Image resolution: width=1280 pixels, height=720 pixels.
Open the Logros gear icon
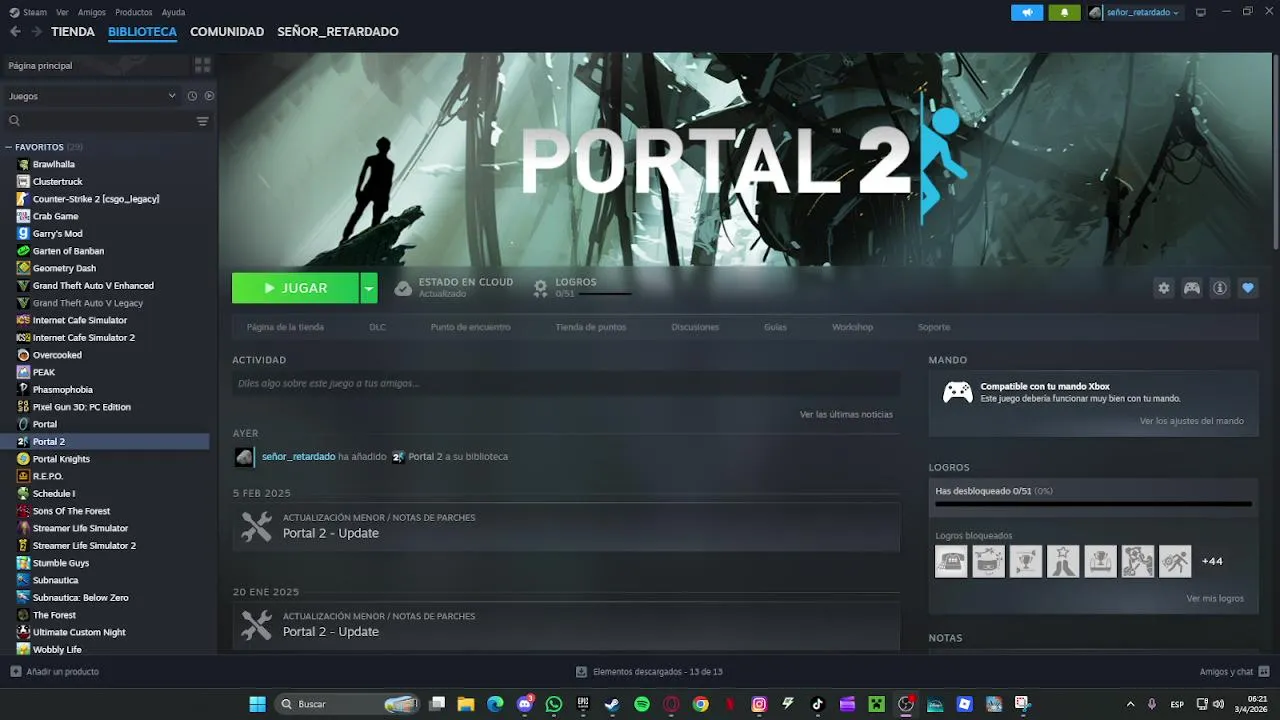[540, 288]
